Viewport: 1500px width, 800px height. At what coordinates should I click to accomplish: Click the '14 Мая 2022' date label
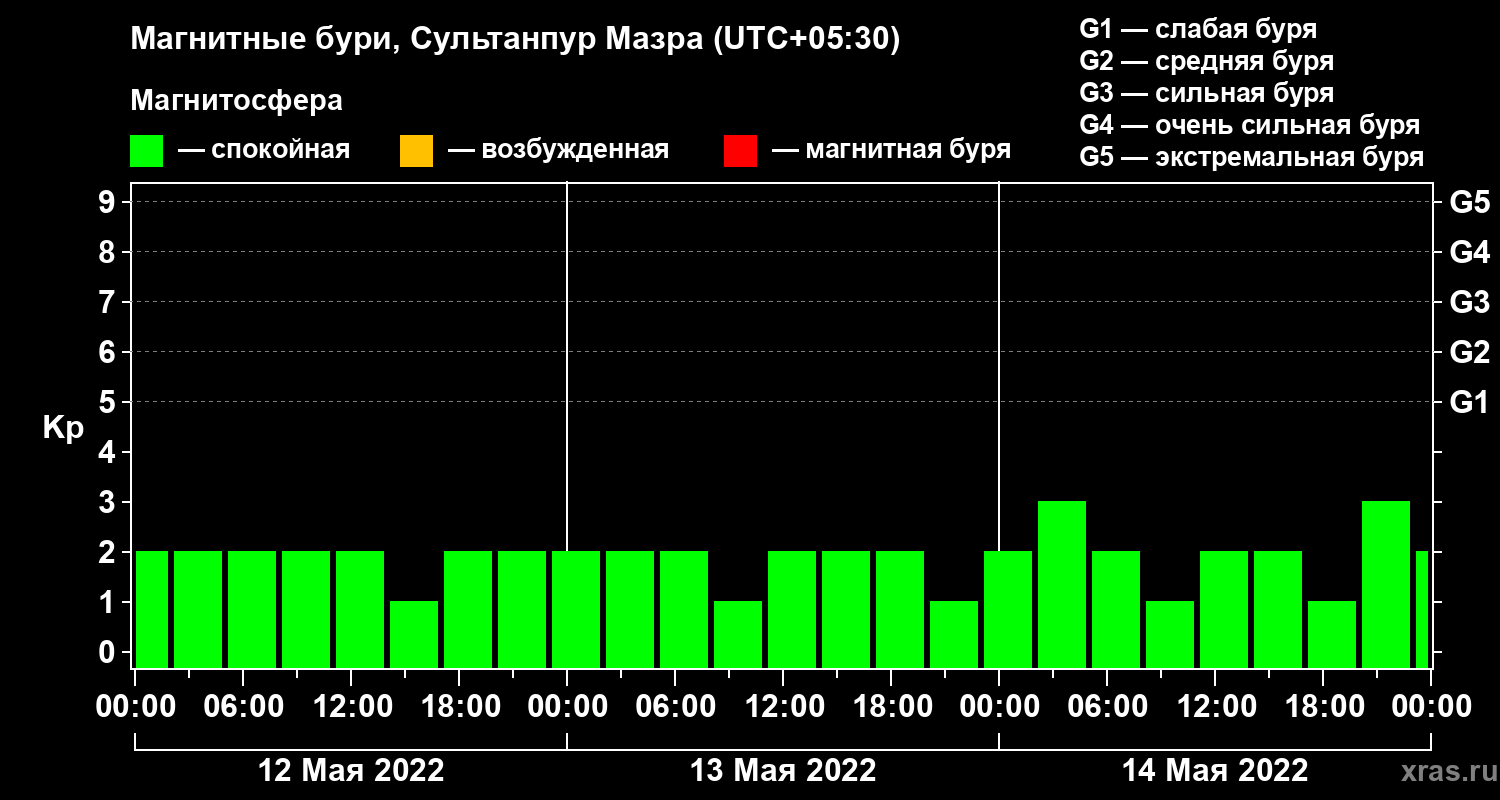(1215, 771)
